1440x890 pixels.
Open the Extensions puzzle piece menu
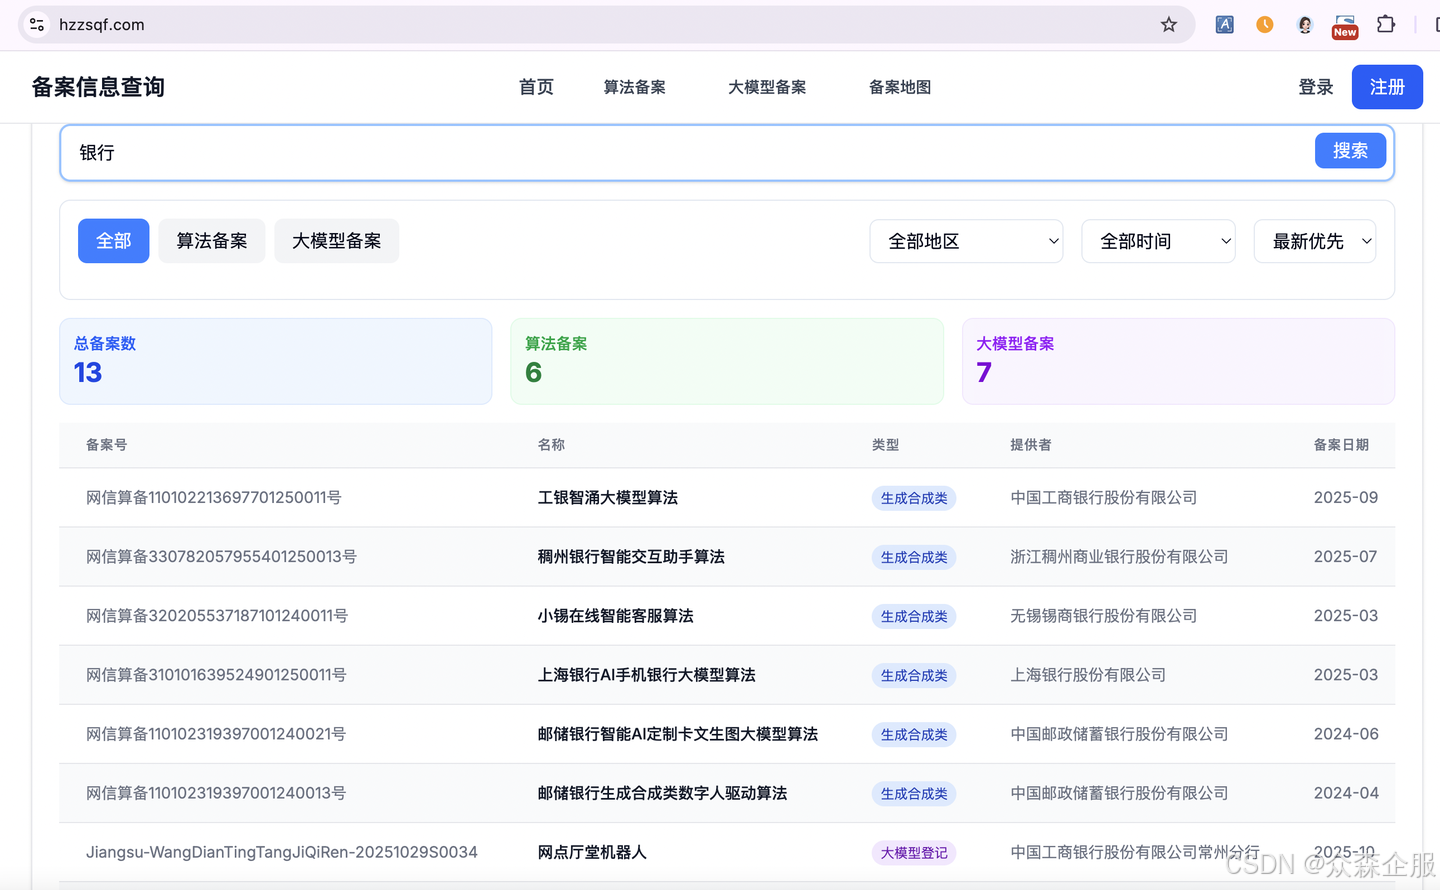[x=1386, y=24]
